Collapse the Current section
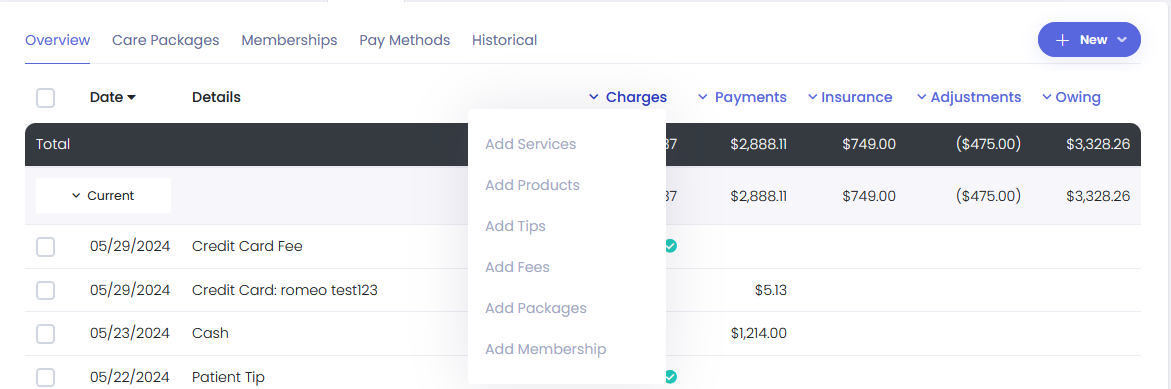This screenshot has height=389, width=1171. 103,196
